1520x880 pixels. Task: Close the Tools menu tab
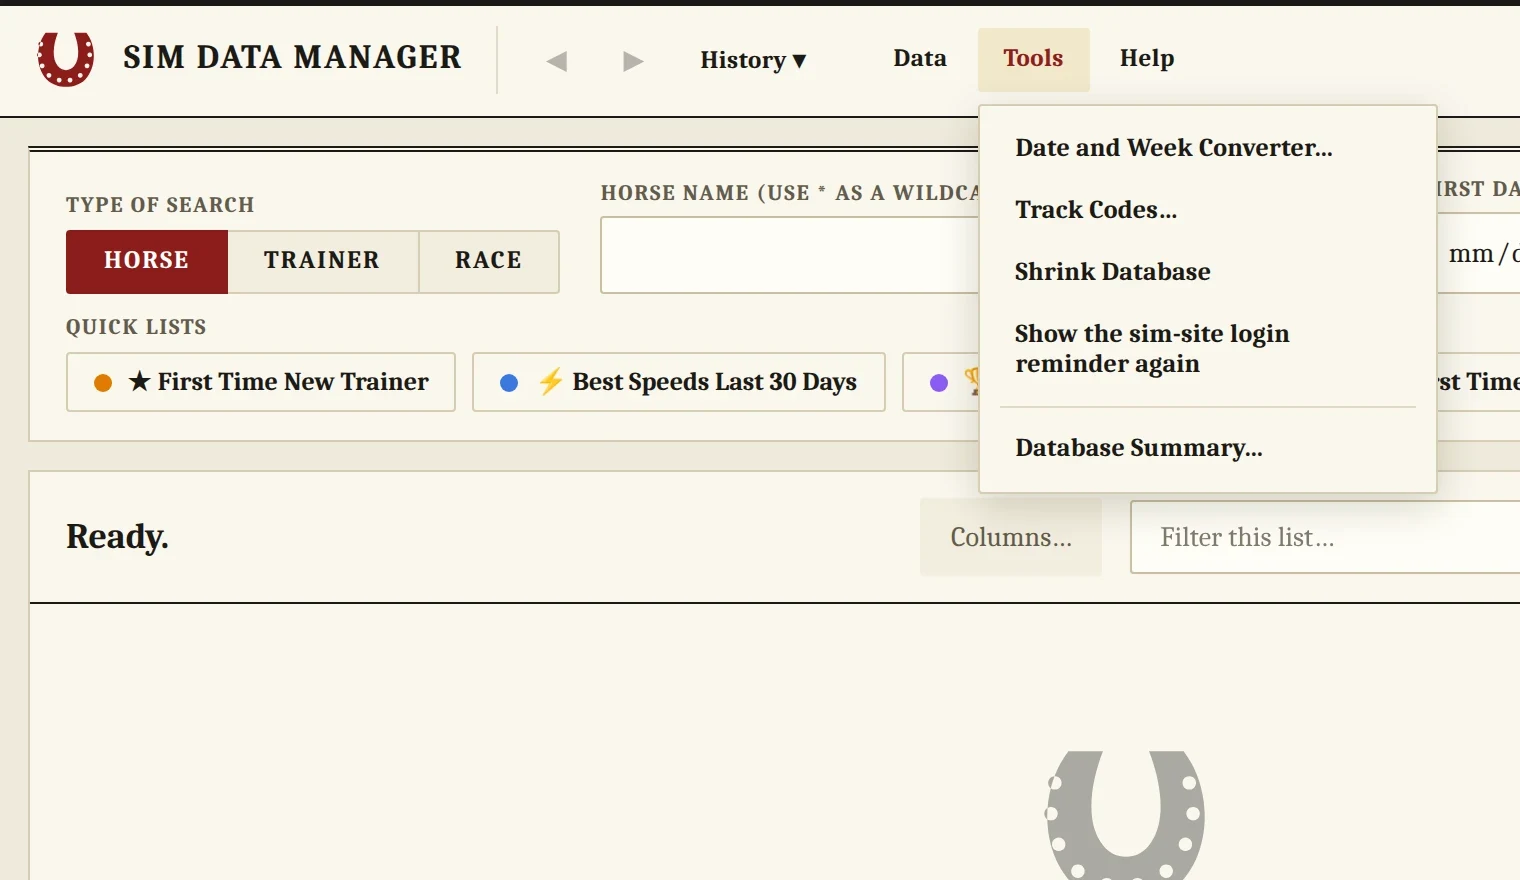coord(1034,59)
